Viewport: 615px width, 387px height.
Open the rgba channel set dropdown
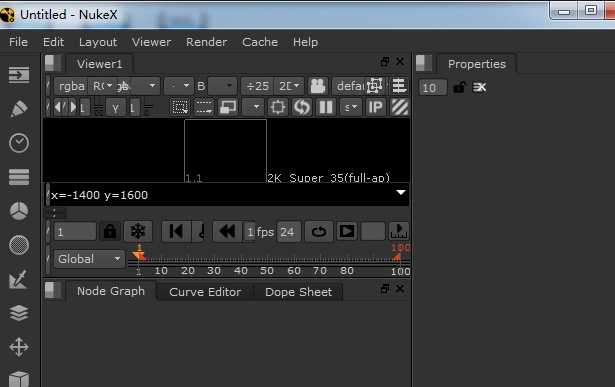coord(71,86)
